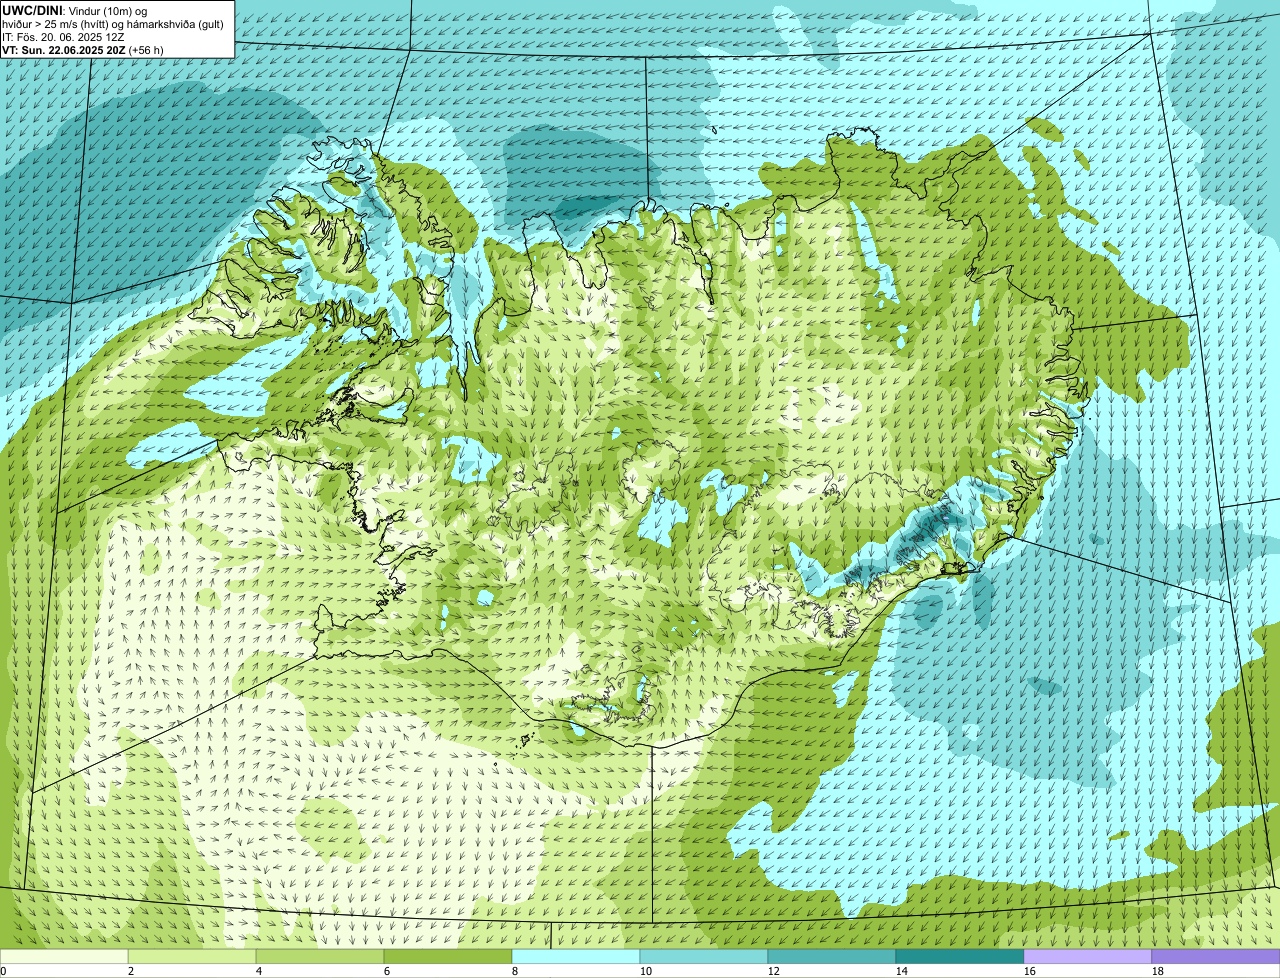Select the 2–4 m/s light green color band

(x=192, y=957)
